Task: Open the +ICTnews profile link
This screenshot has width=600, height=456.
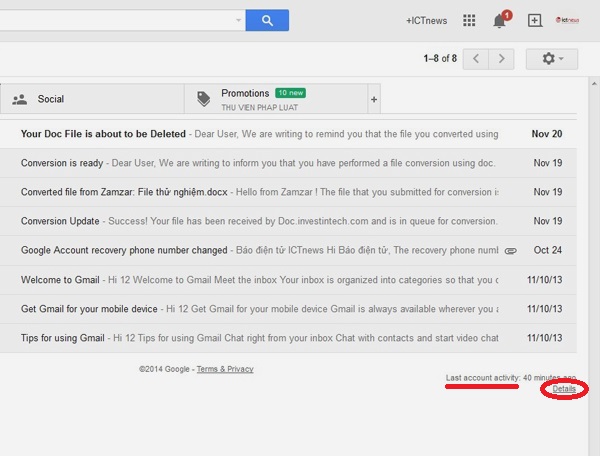Action: point(426,20)
